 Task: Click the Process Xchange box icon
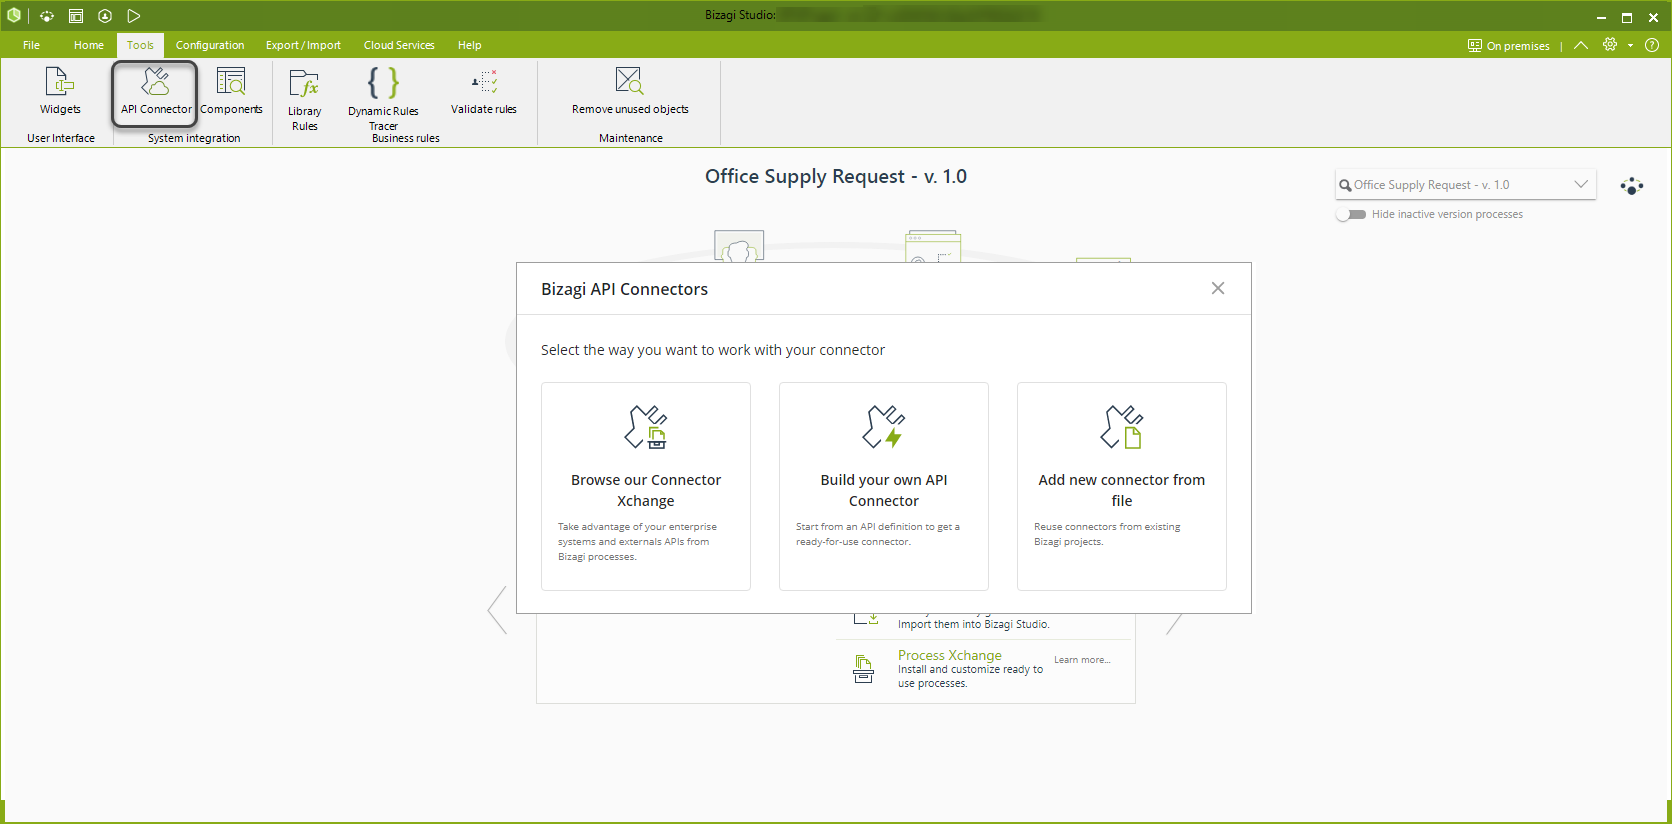863,669
